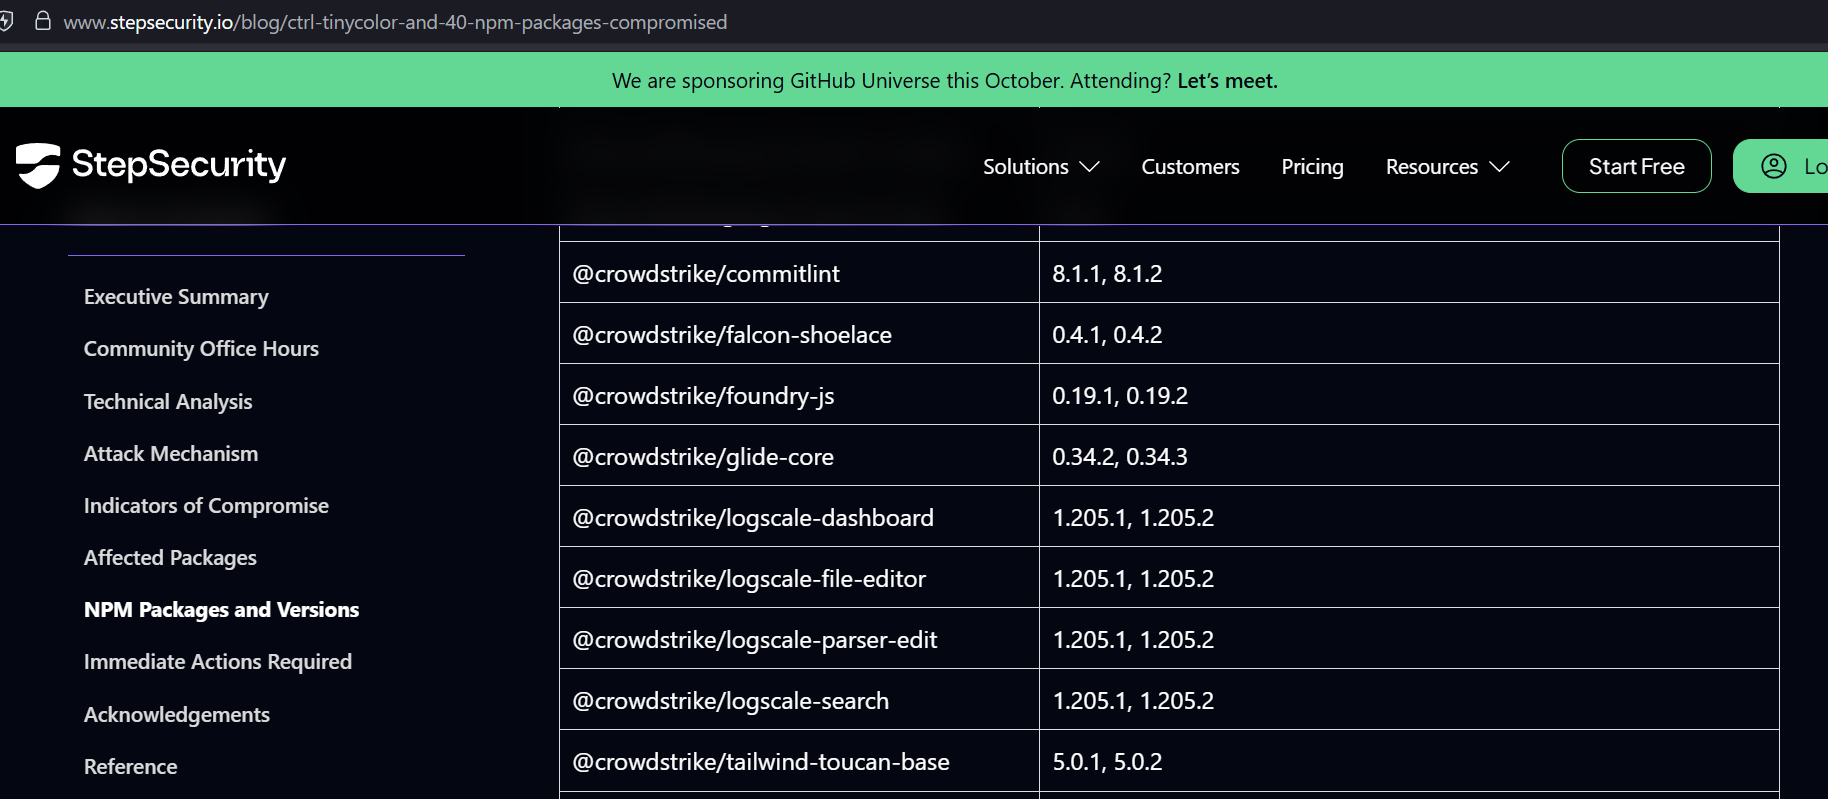The image size is (1828, 799).
Task: Click the @crowdstrike/falcon-shoelace cell
Action: pos(799,334)
